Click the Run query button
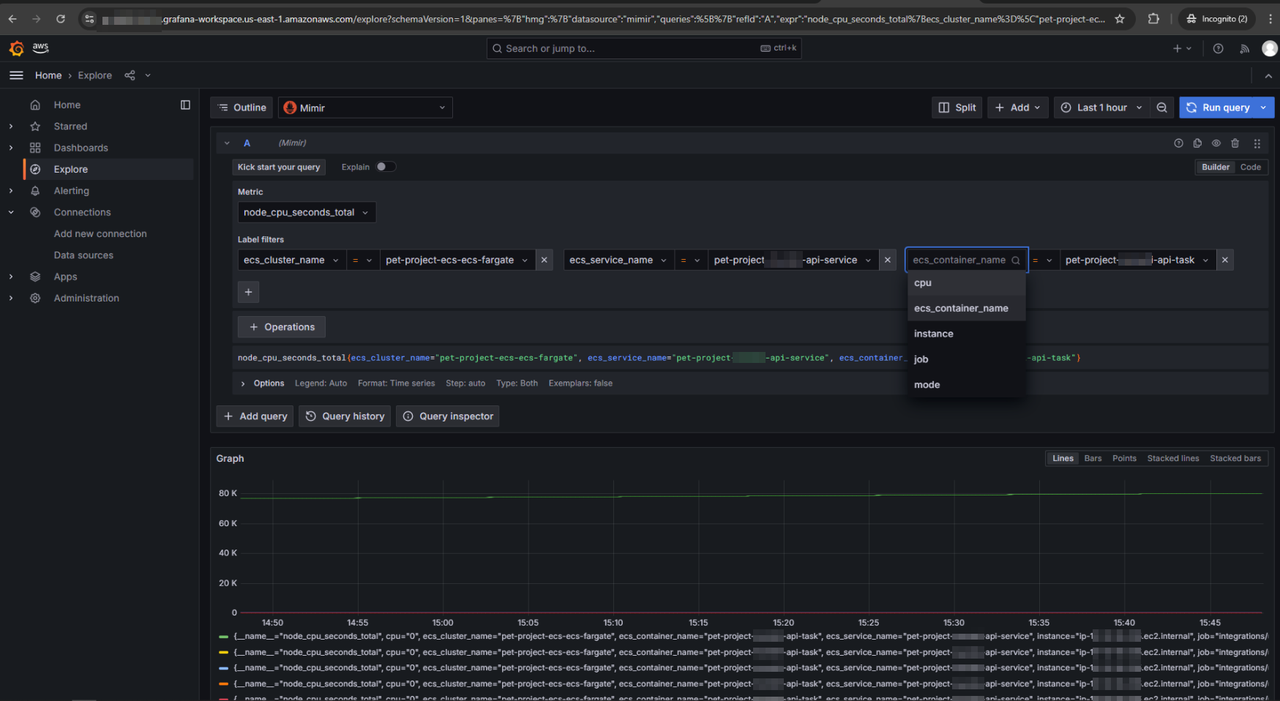The width and height of the screenshot is (1280, 701). click(x=1217, y=107)
